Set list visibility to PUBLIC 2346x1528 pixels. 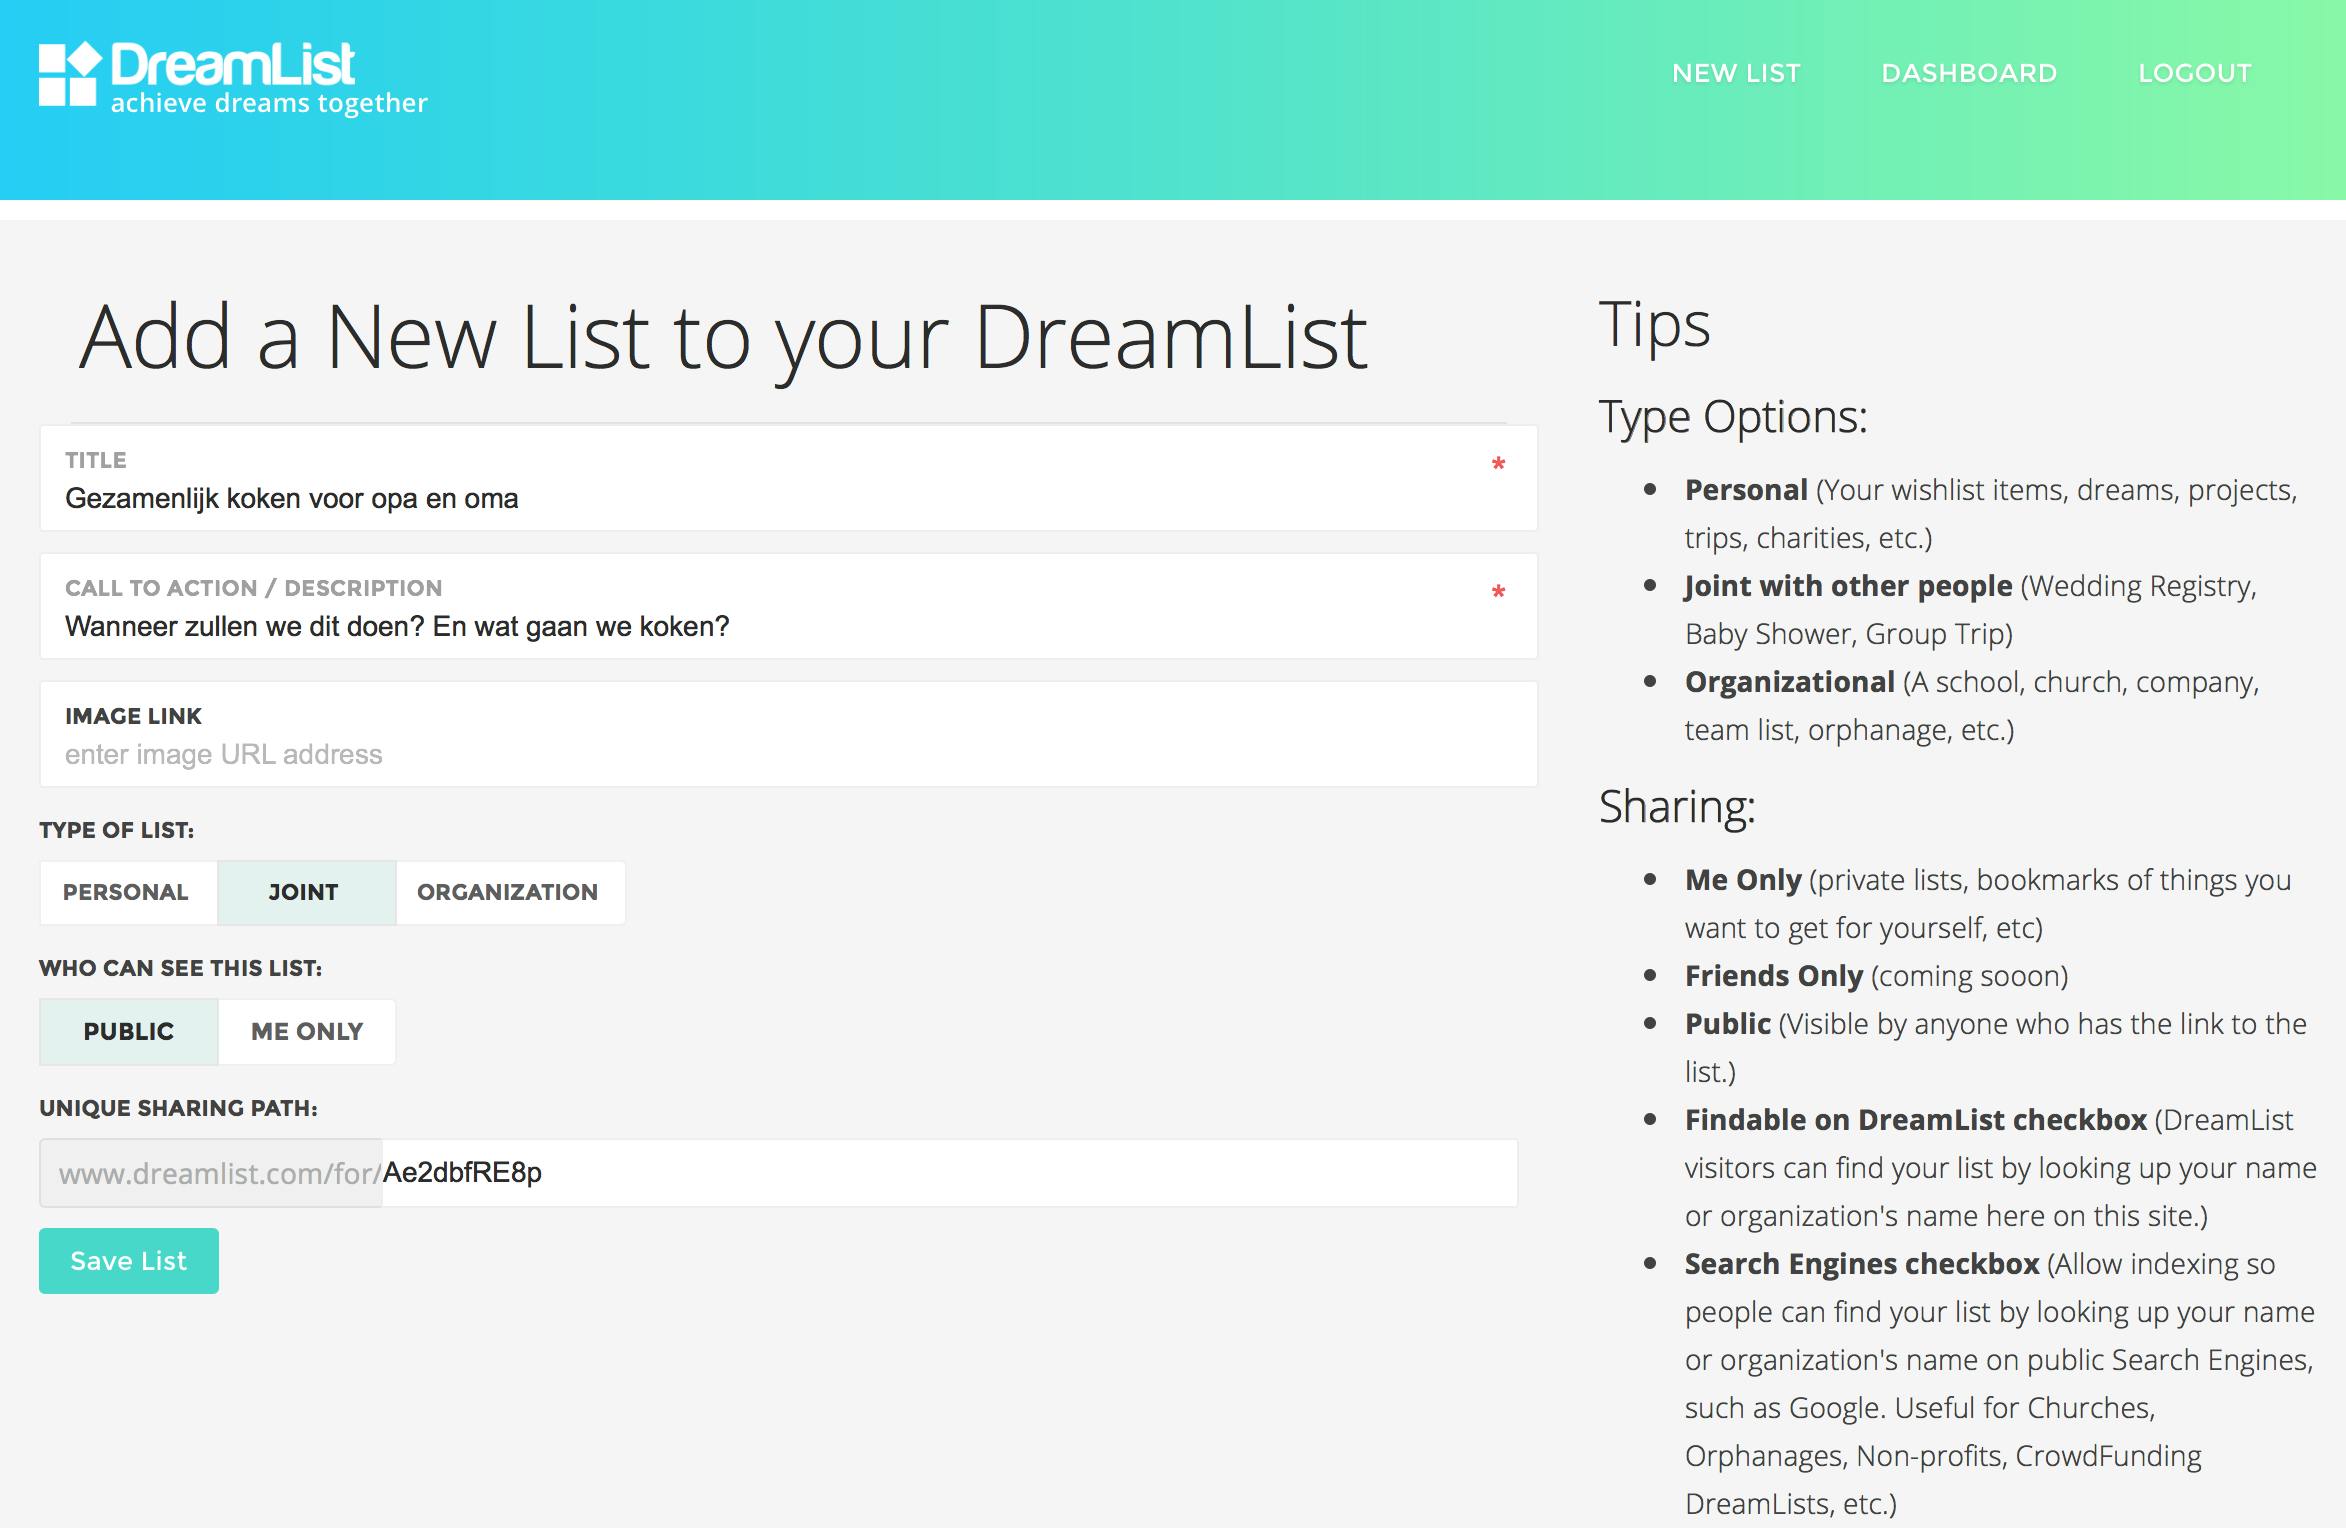(129, 1031)
